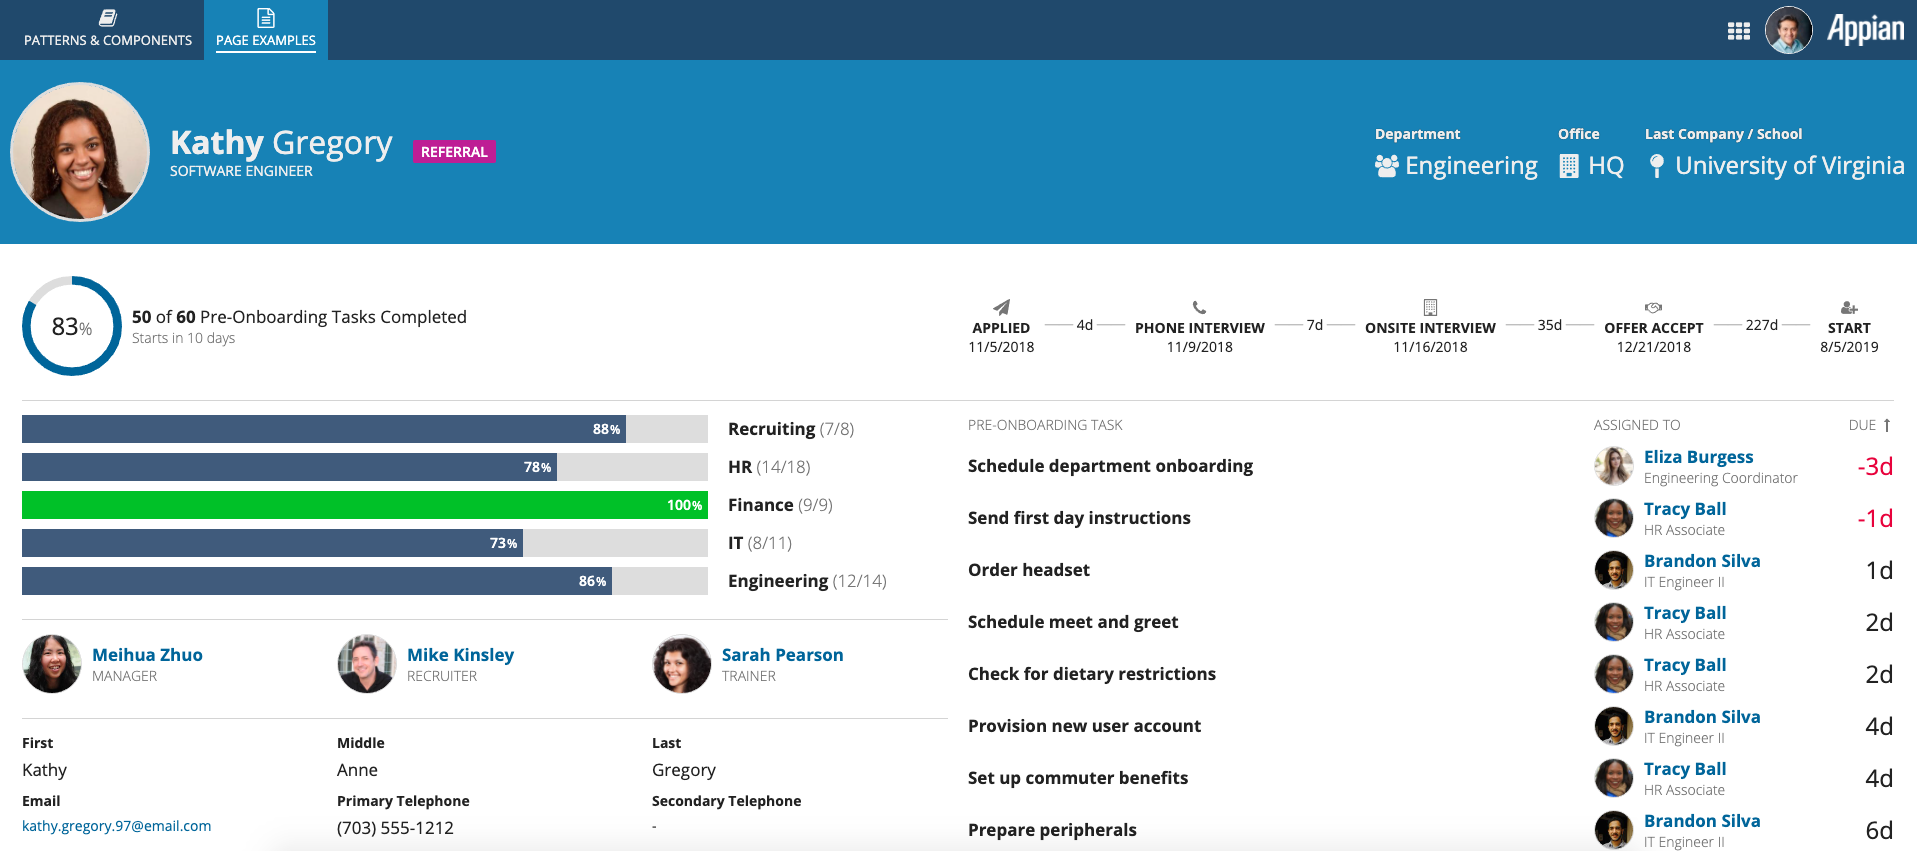Click the HQ office building icon
The width and height of the screenshot is (1917, 851).
pos(1569,166)
